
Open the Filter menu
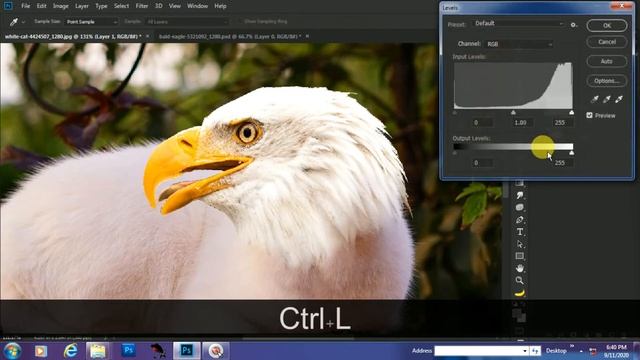[142, 6]
